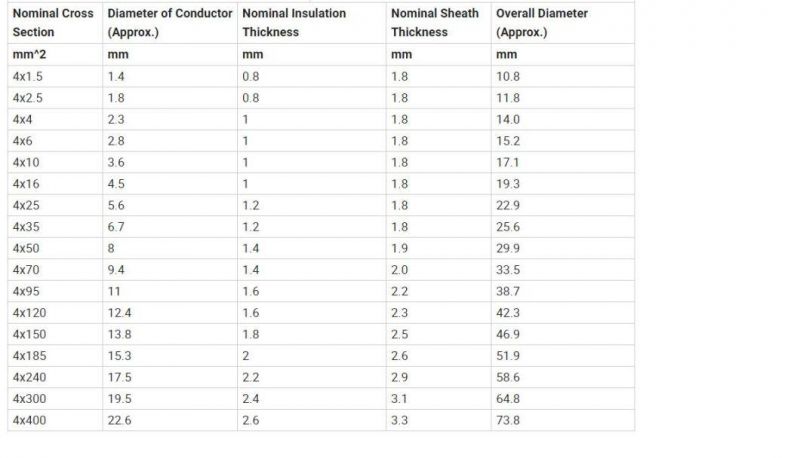Click the 4x1.5 cross section cell
800x458 pixels.
55,77
